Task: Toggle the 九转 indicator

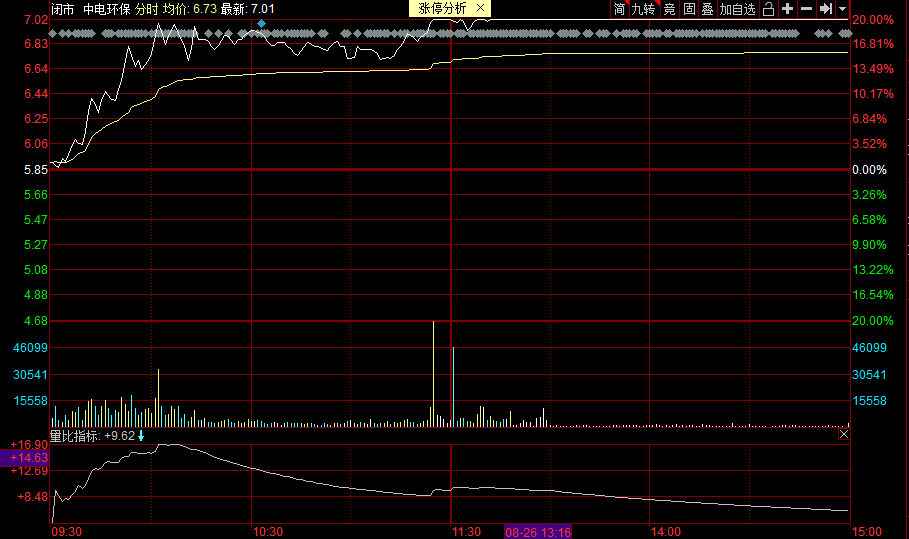Action: tap(643, 9)
